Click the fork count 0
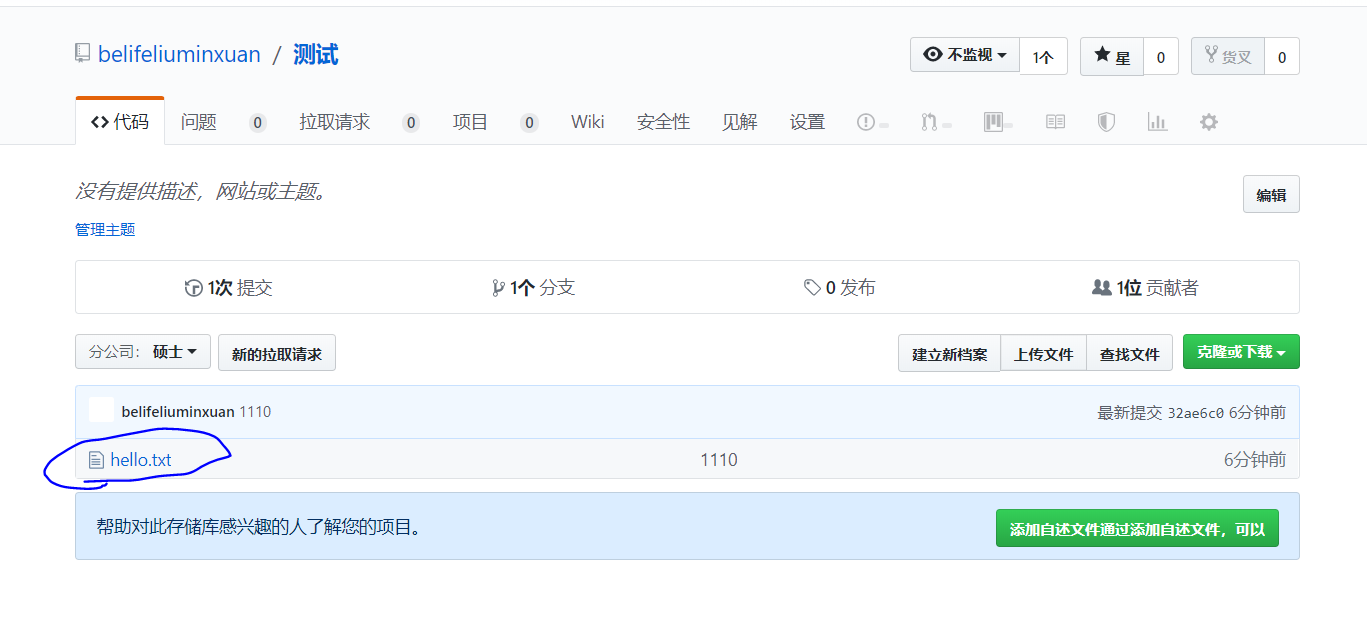Image resolution: width=1367 pixels, height=635 pixels. [1282, 57]
